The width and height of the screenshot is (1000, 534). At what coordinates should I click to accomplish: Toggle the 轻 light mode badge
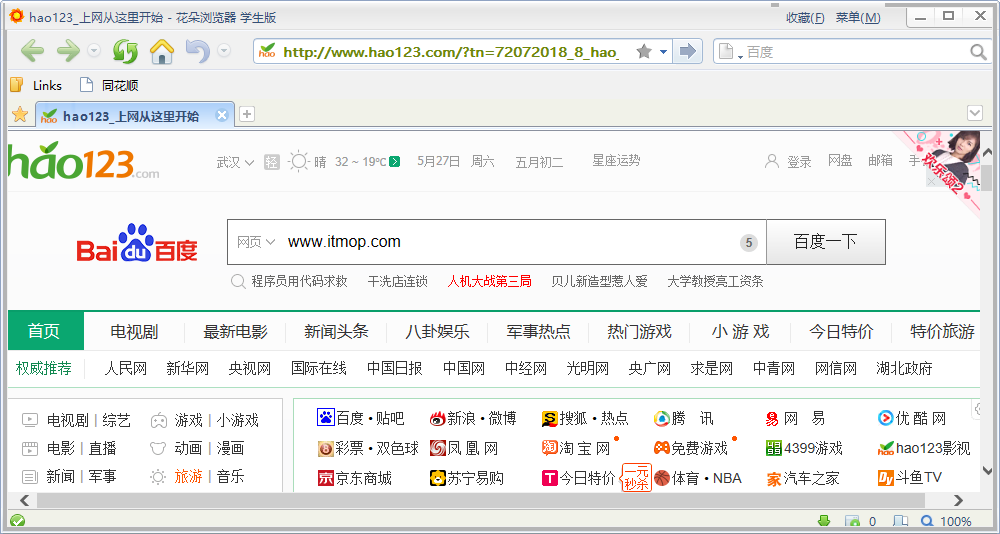tap(272, 161)
